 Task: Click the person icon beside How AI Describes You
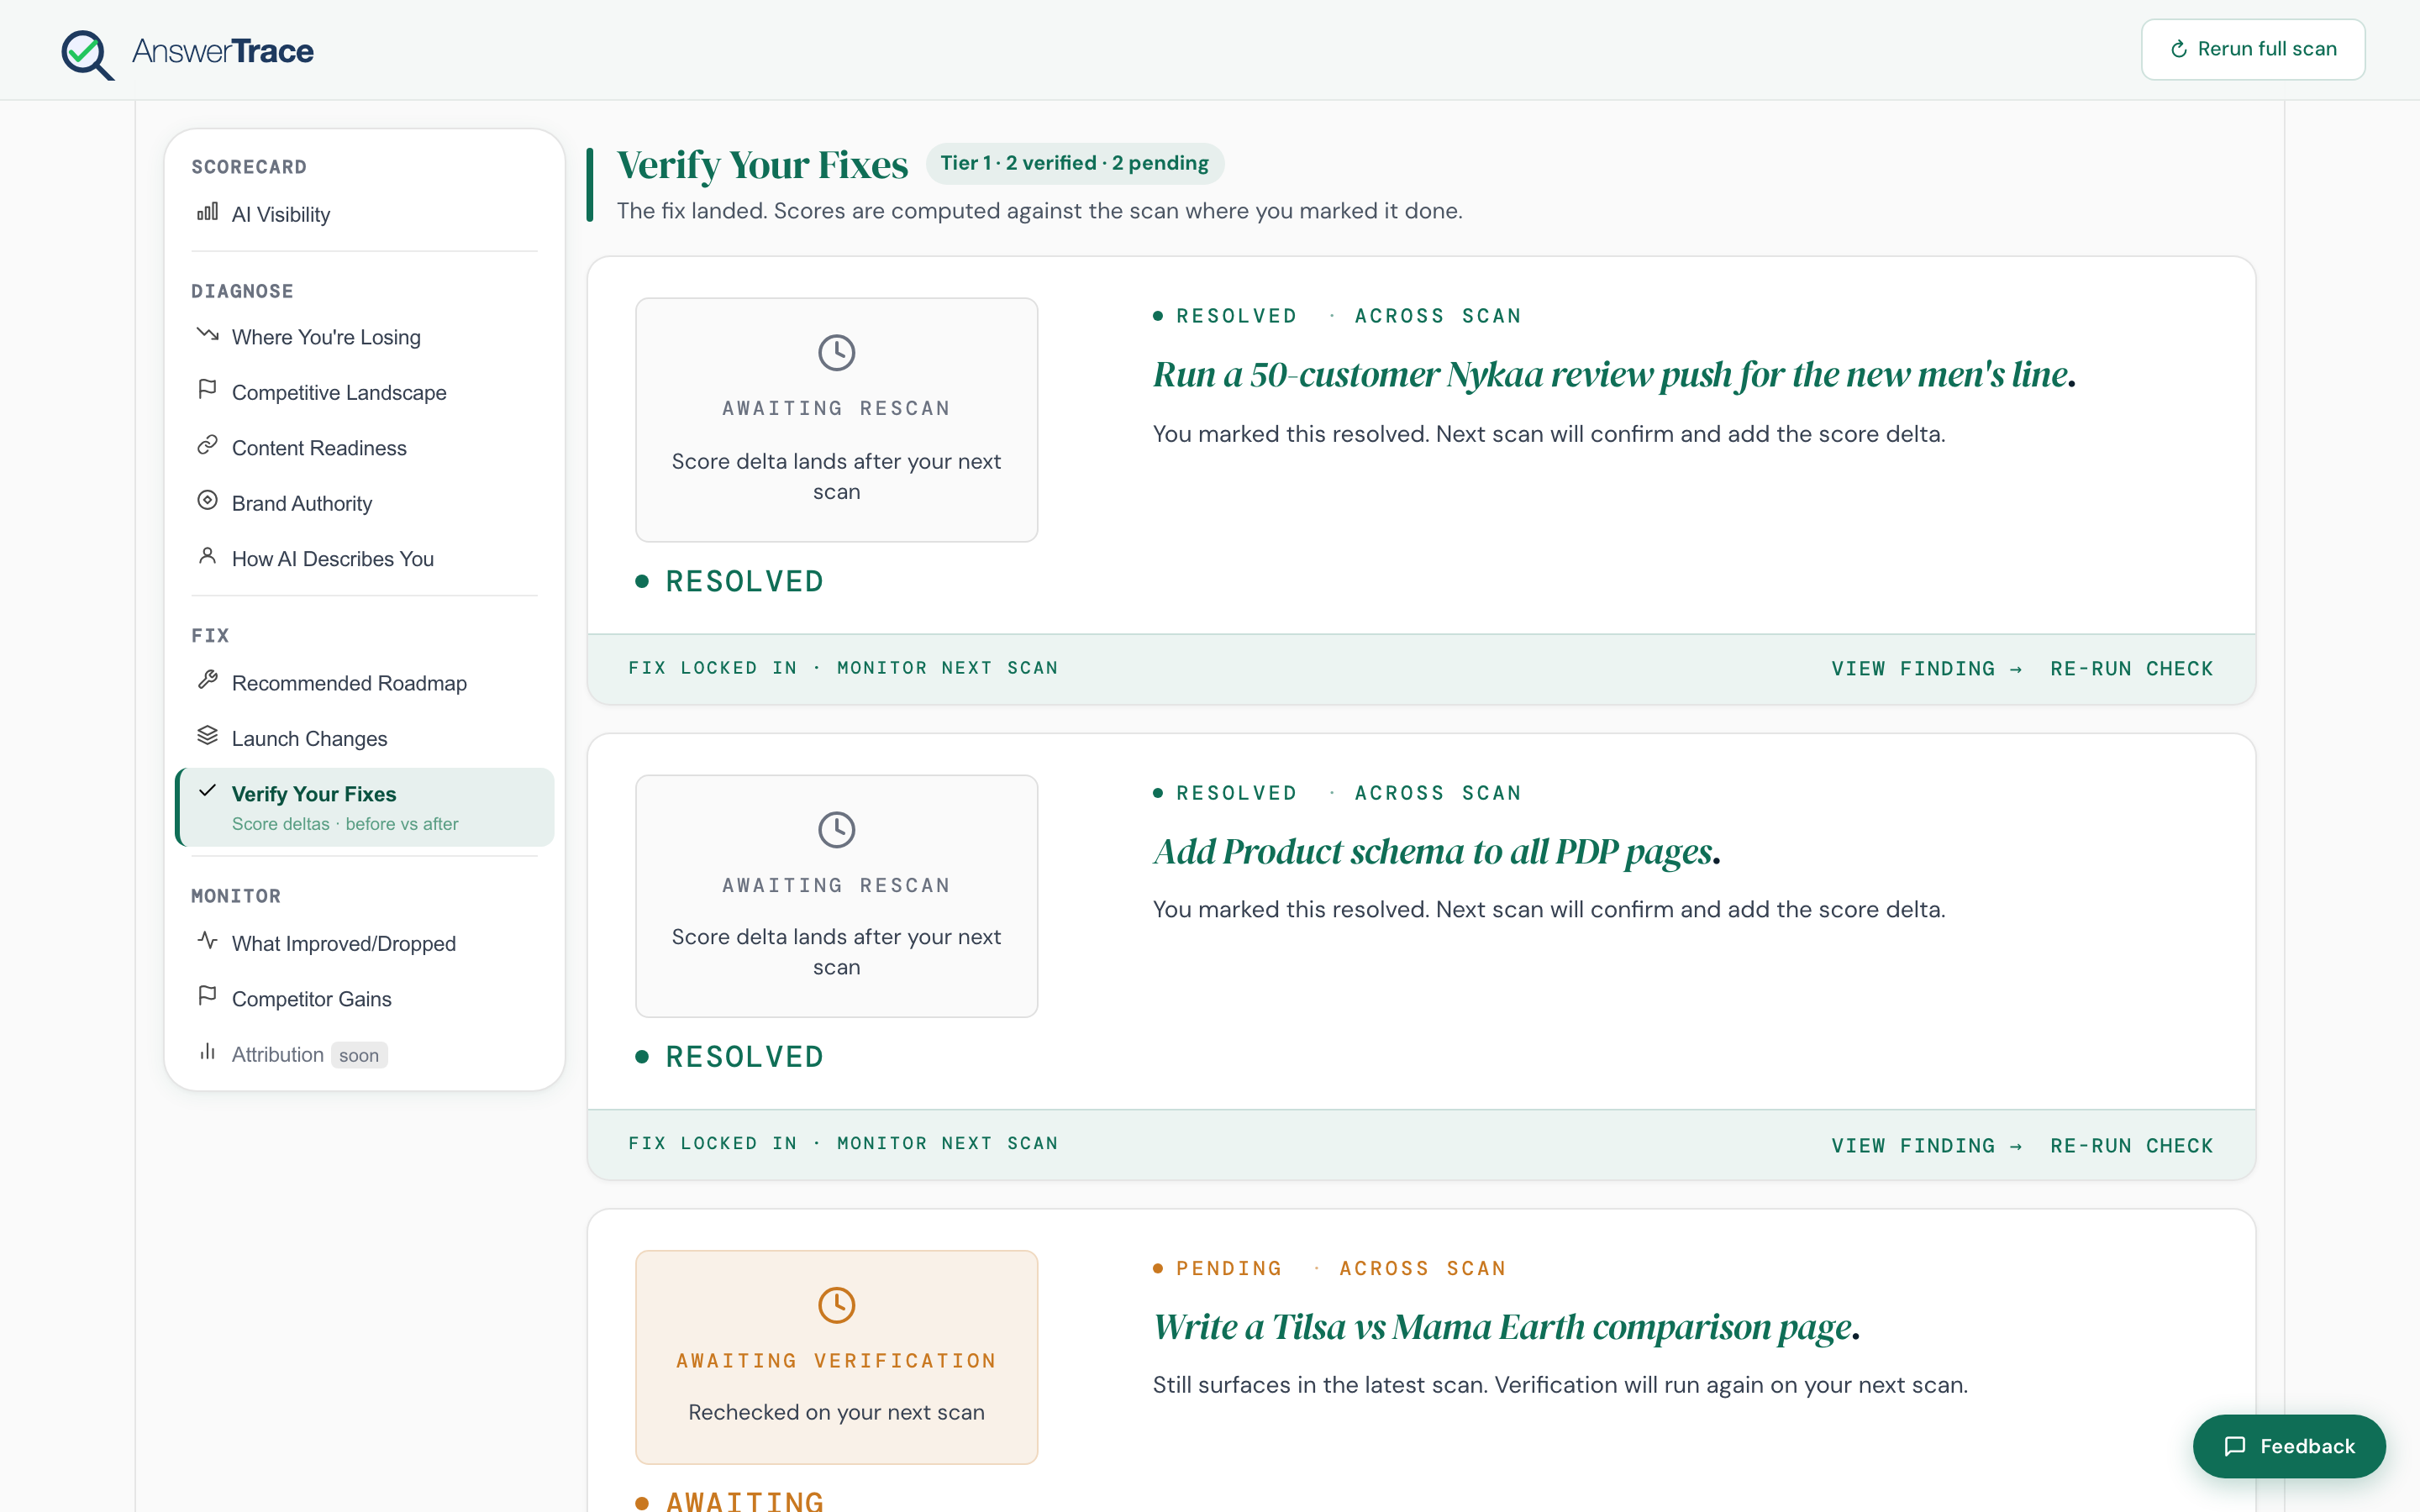point(207,556)
